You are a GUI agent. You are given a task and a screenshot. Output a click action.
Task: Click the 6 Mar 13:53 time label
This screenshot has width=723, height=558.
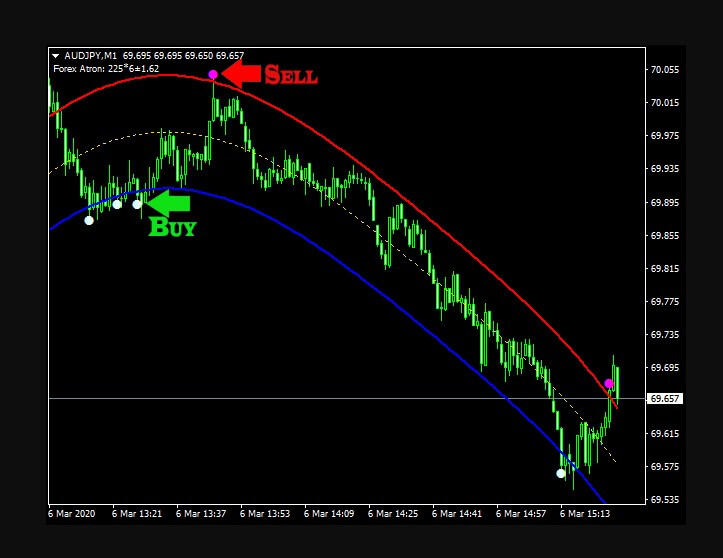(x=265, y=514)
